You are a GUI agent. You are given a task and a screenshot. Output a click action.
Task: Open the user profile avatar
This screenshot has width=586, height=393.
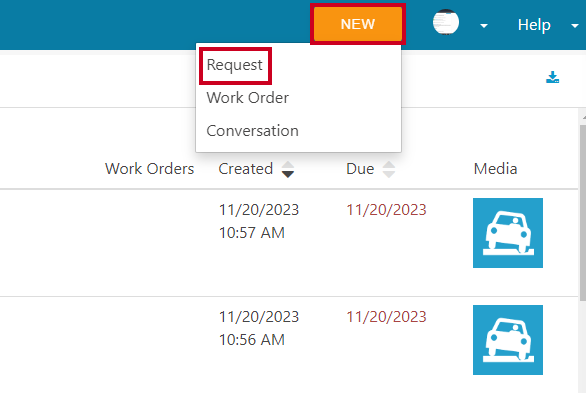tap(446, 22)
